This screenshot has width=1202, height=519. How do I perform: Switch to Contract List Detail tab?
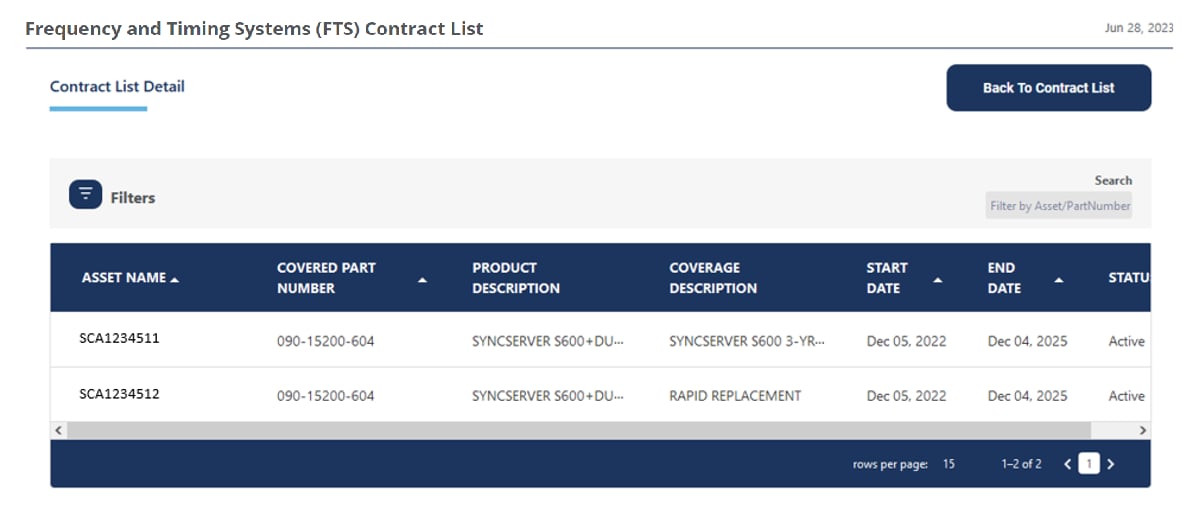117,87
